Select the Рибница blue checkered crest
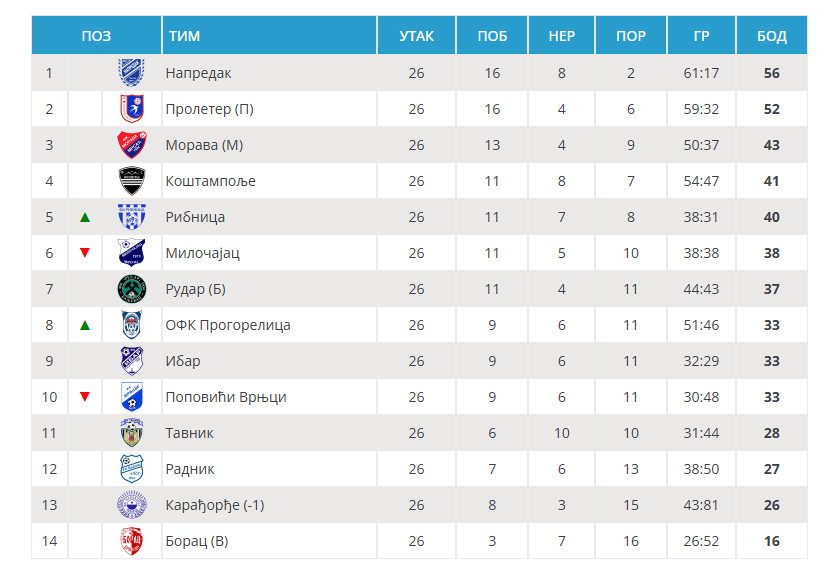This screenshot has height=570, width=829. (x=132, y=217)
